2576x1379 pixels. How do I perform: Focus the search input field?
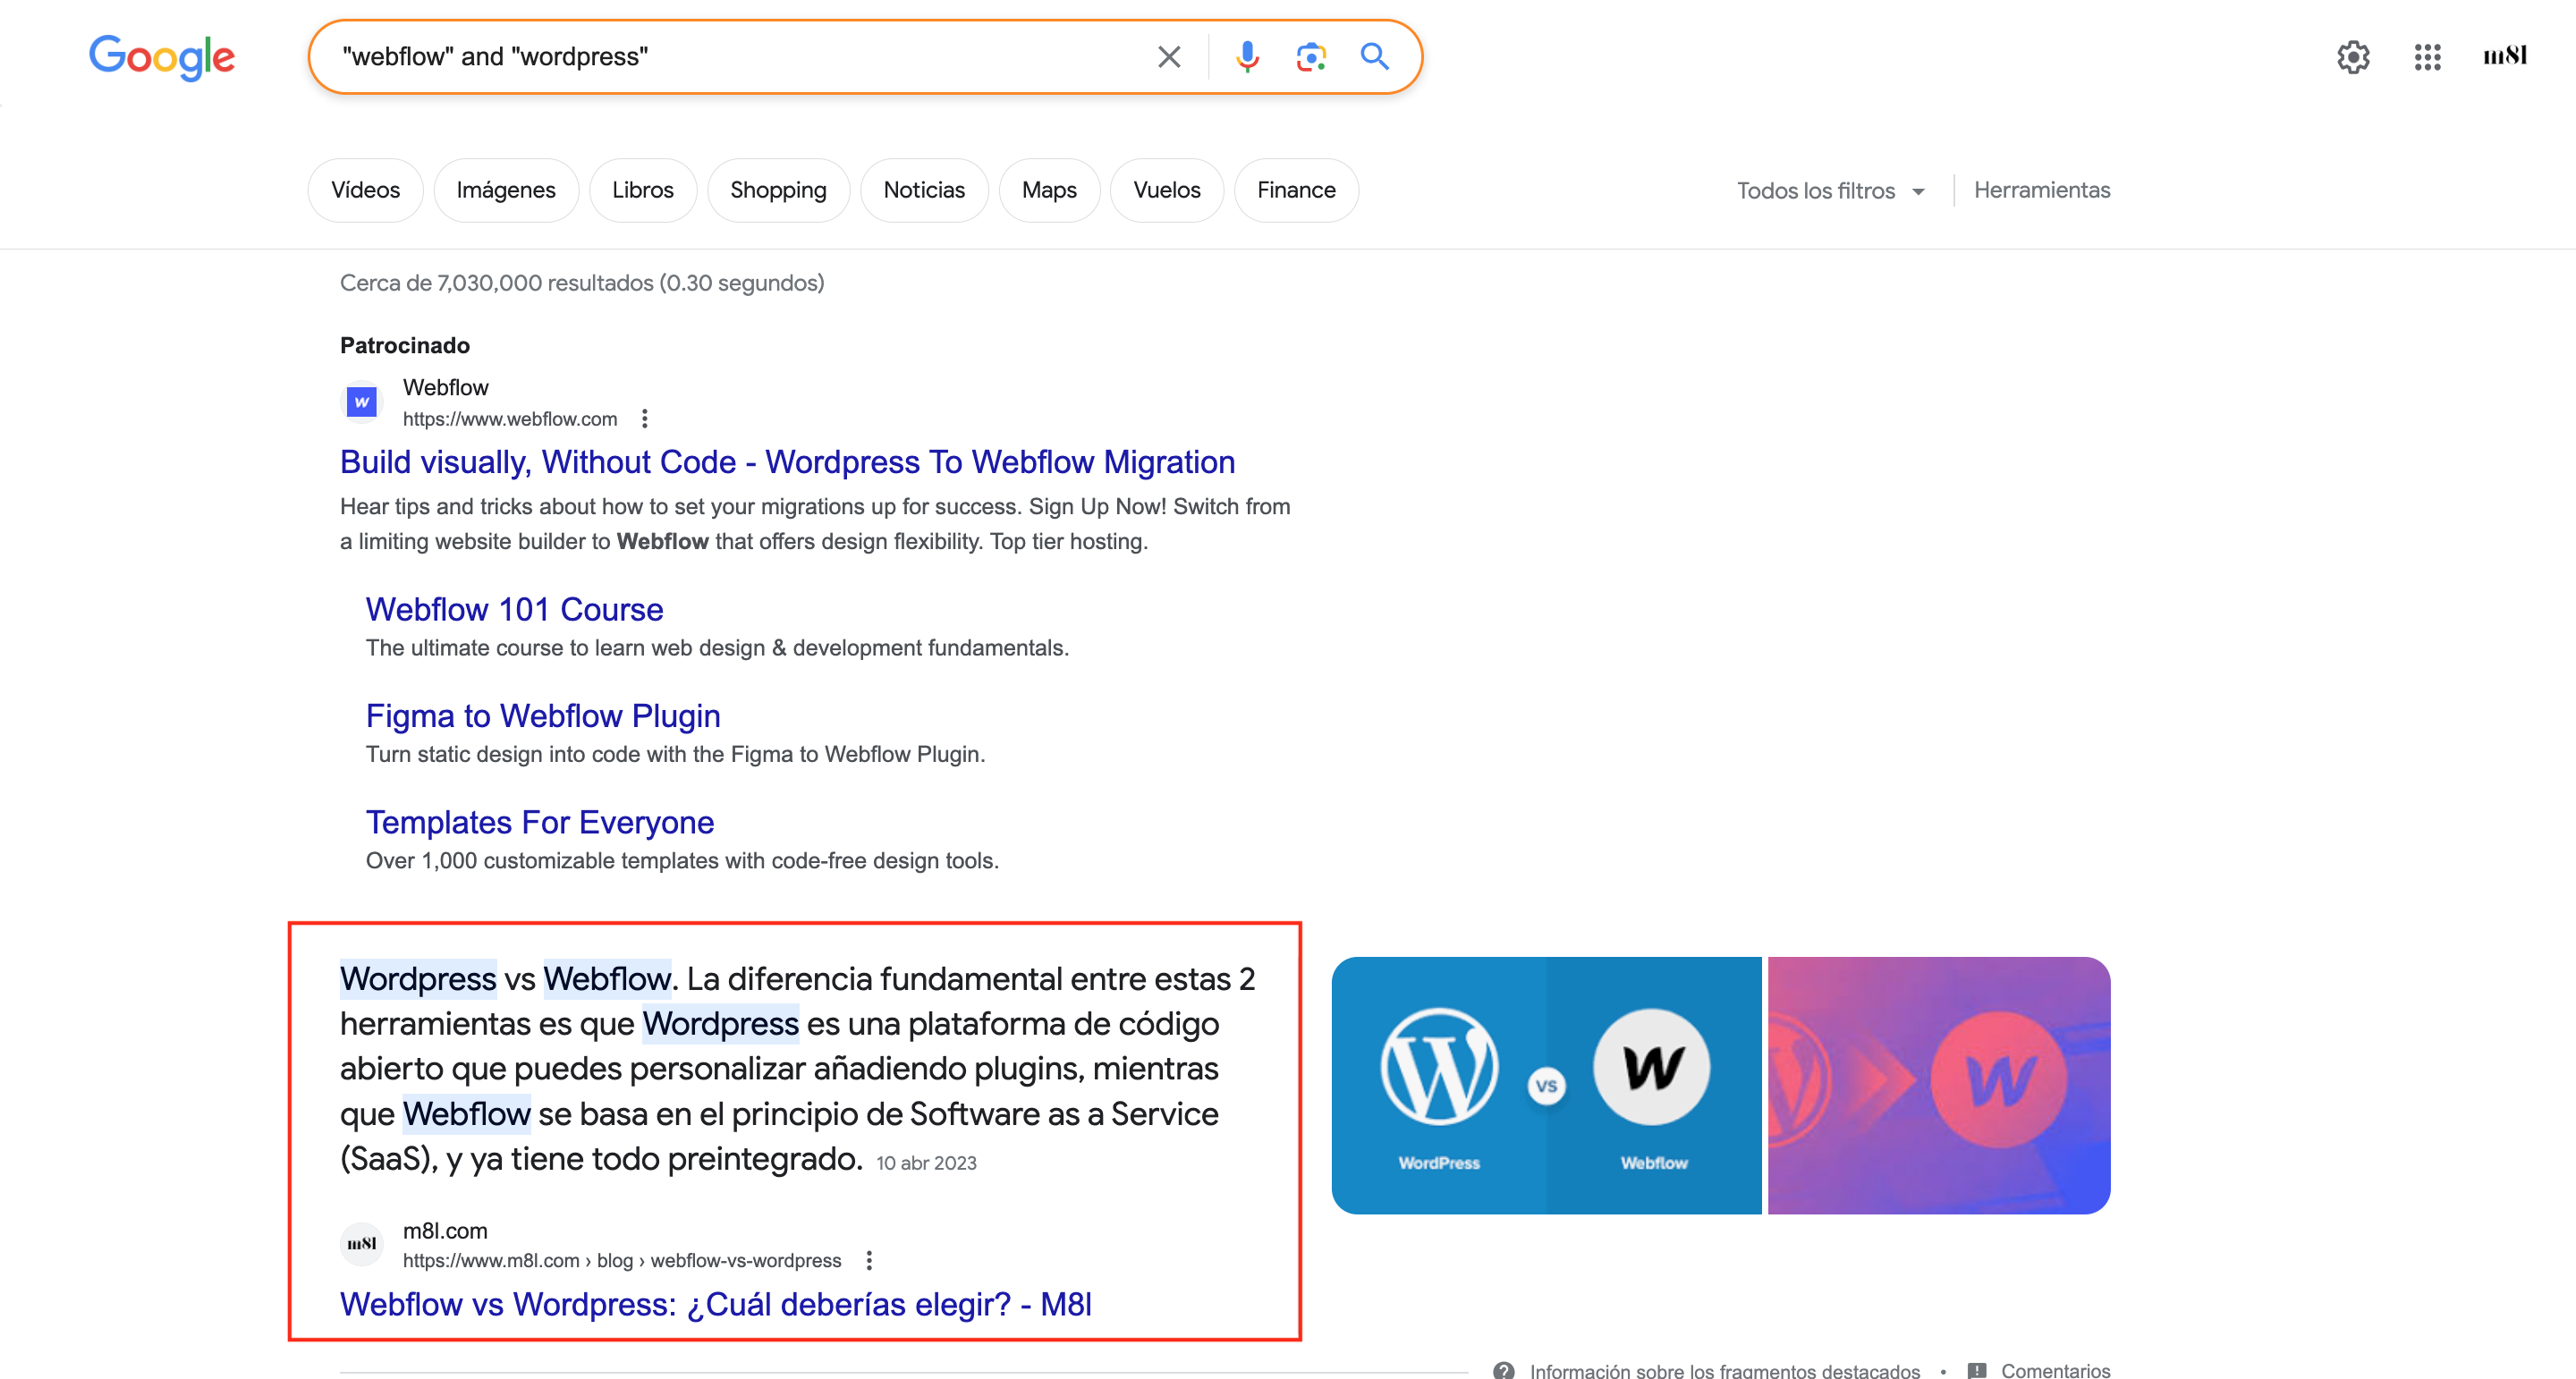(740, 57)
